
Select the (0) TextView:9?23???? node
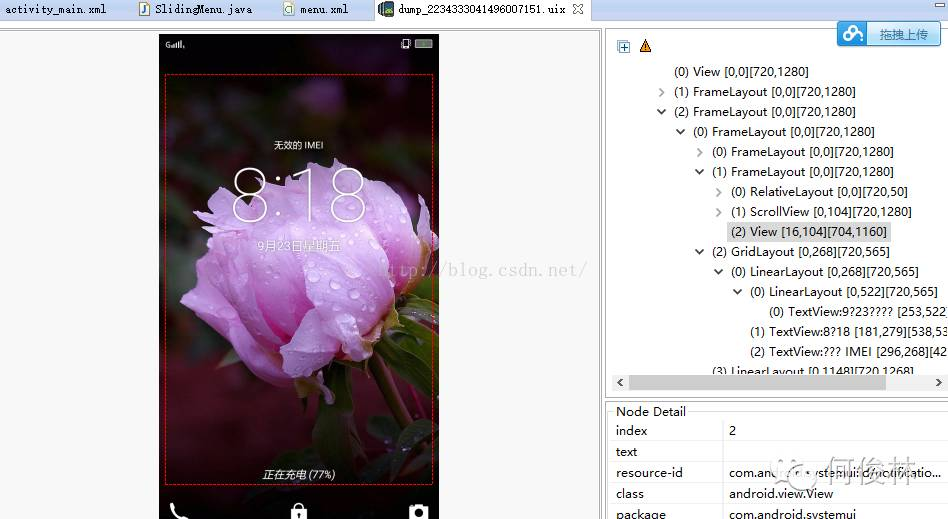coord(857,312)
